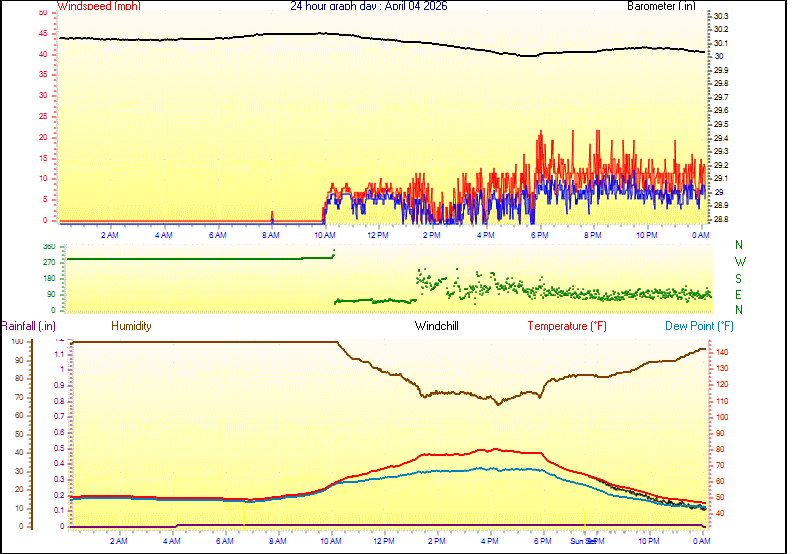Click the 'Sun 5th' marker on bottom time axis
Viewport: 798px width, 554px height.
584,541
